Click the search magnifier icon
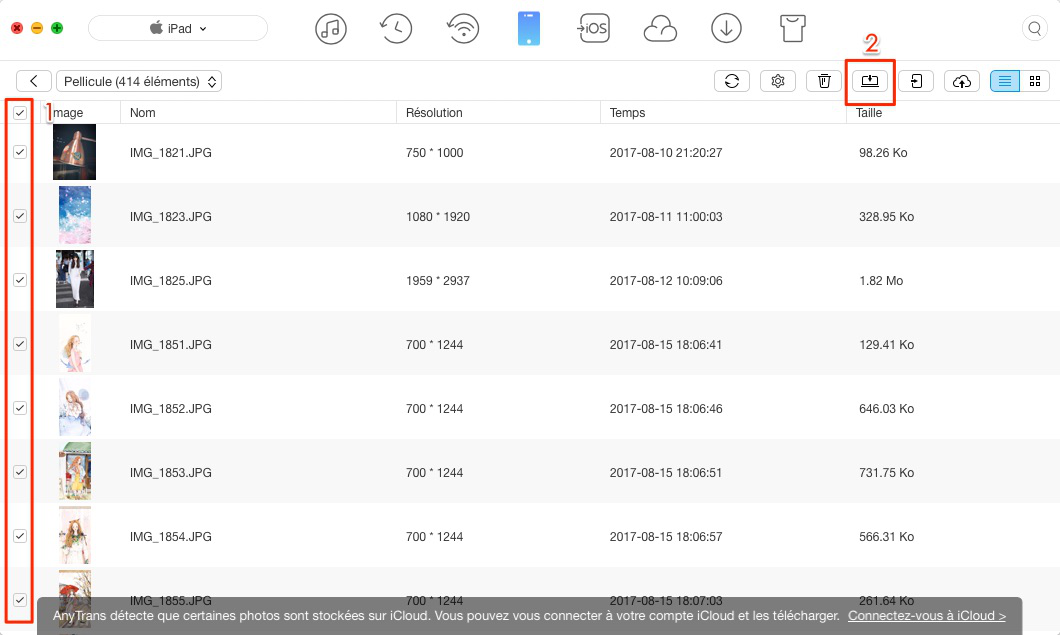Viewport: 1060px width, 635px height. coord(1034,28)
